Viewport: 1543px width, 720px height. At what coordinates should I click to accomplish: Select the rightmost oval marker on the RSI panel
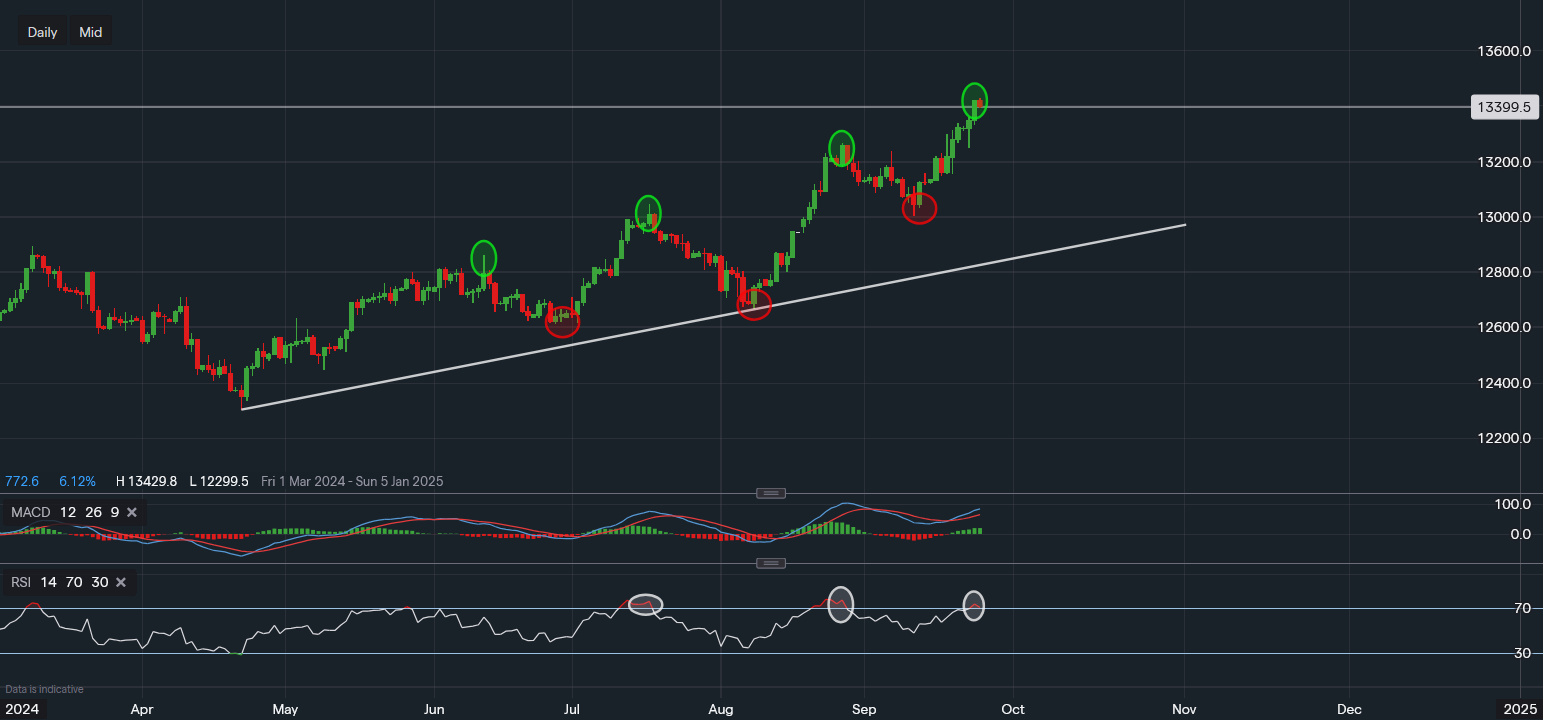[x=973, y=605]
